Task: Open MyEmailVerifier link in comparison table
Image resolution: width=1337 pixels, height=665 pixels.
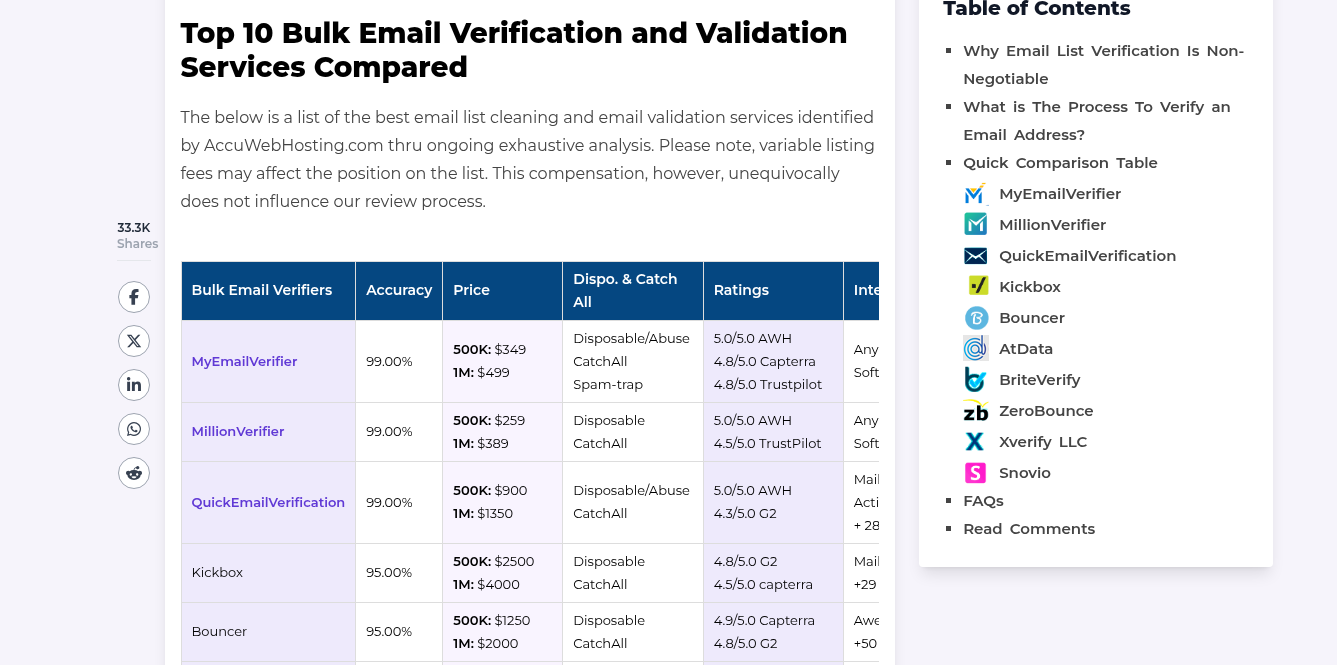Action: [x=244, y=361]
